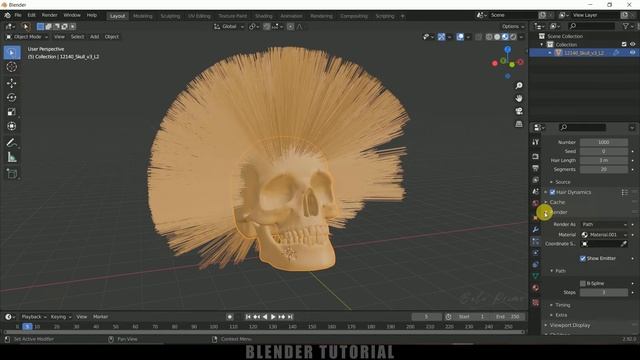
Task: Click the Hair Length value field
Action: coord(604,160)
